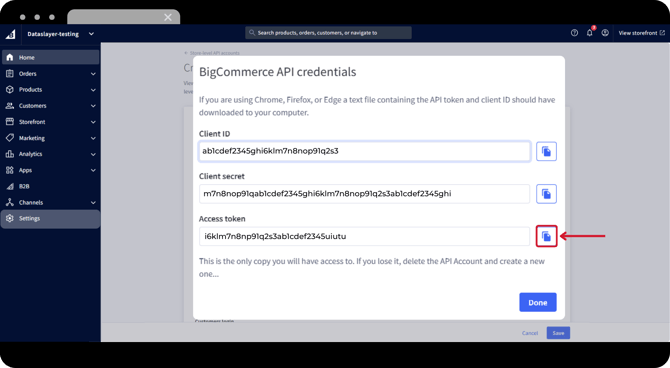Click the search magnifier icon
This screenshot has height=368, width=670.
pyautogui.click(x=252, y=32)
